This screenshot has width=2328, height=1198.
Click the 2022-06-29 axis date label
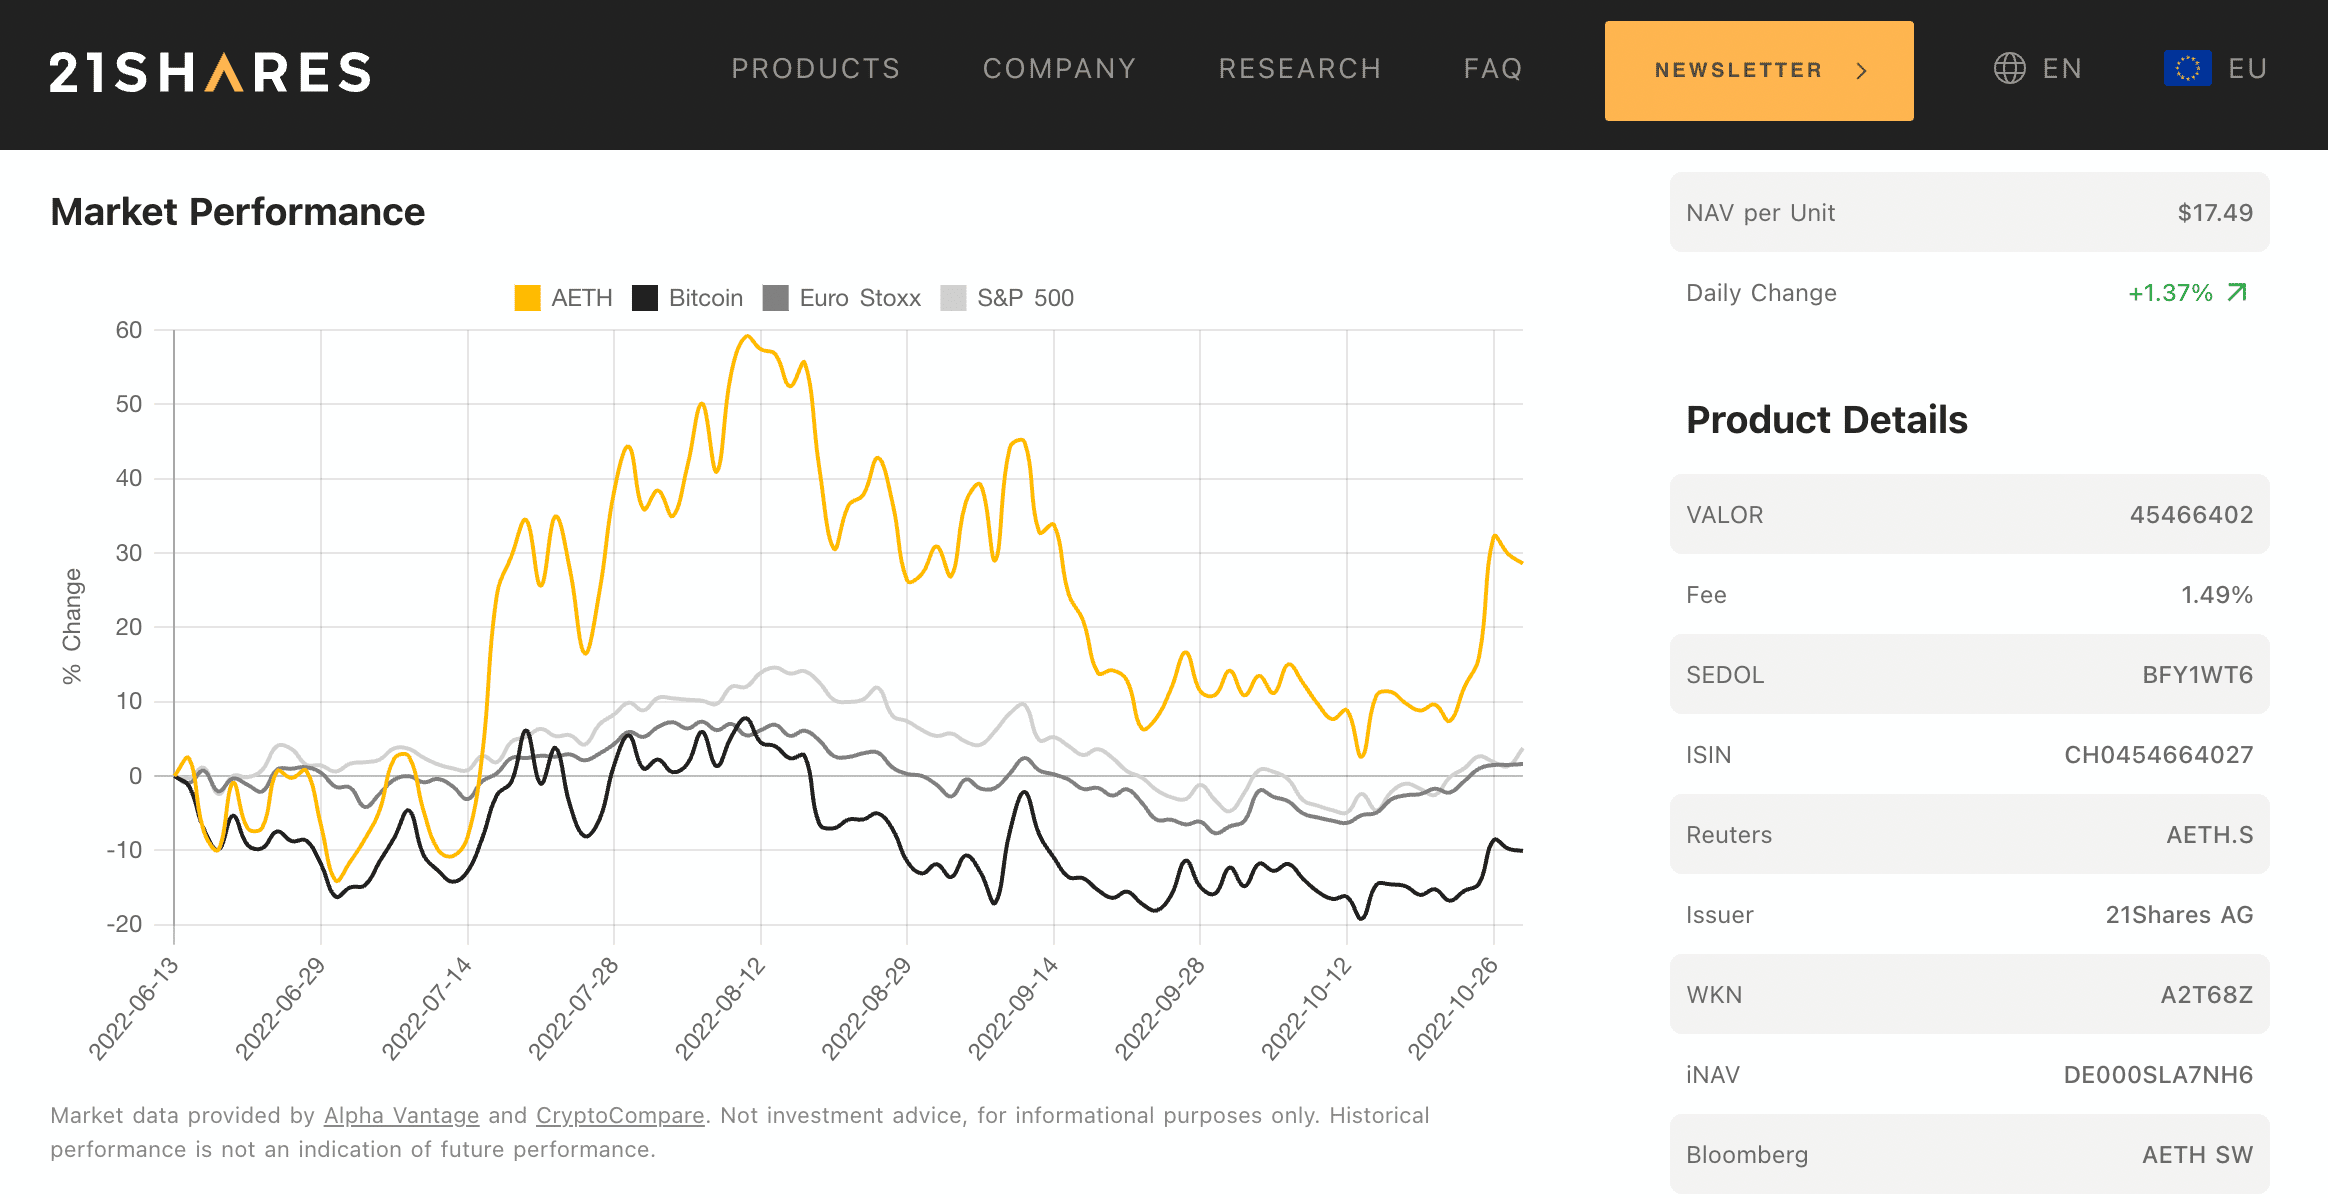[280, 1007]
